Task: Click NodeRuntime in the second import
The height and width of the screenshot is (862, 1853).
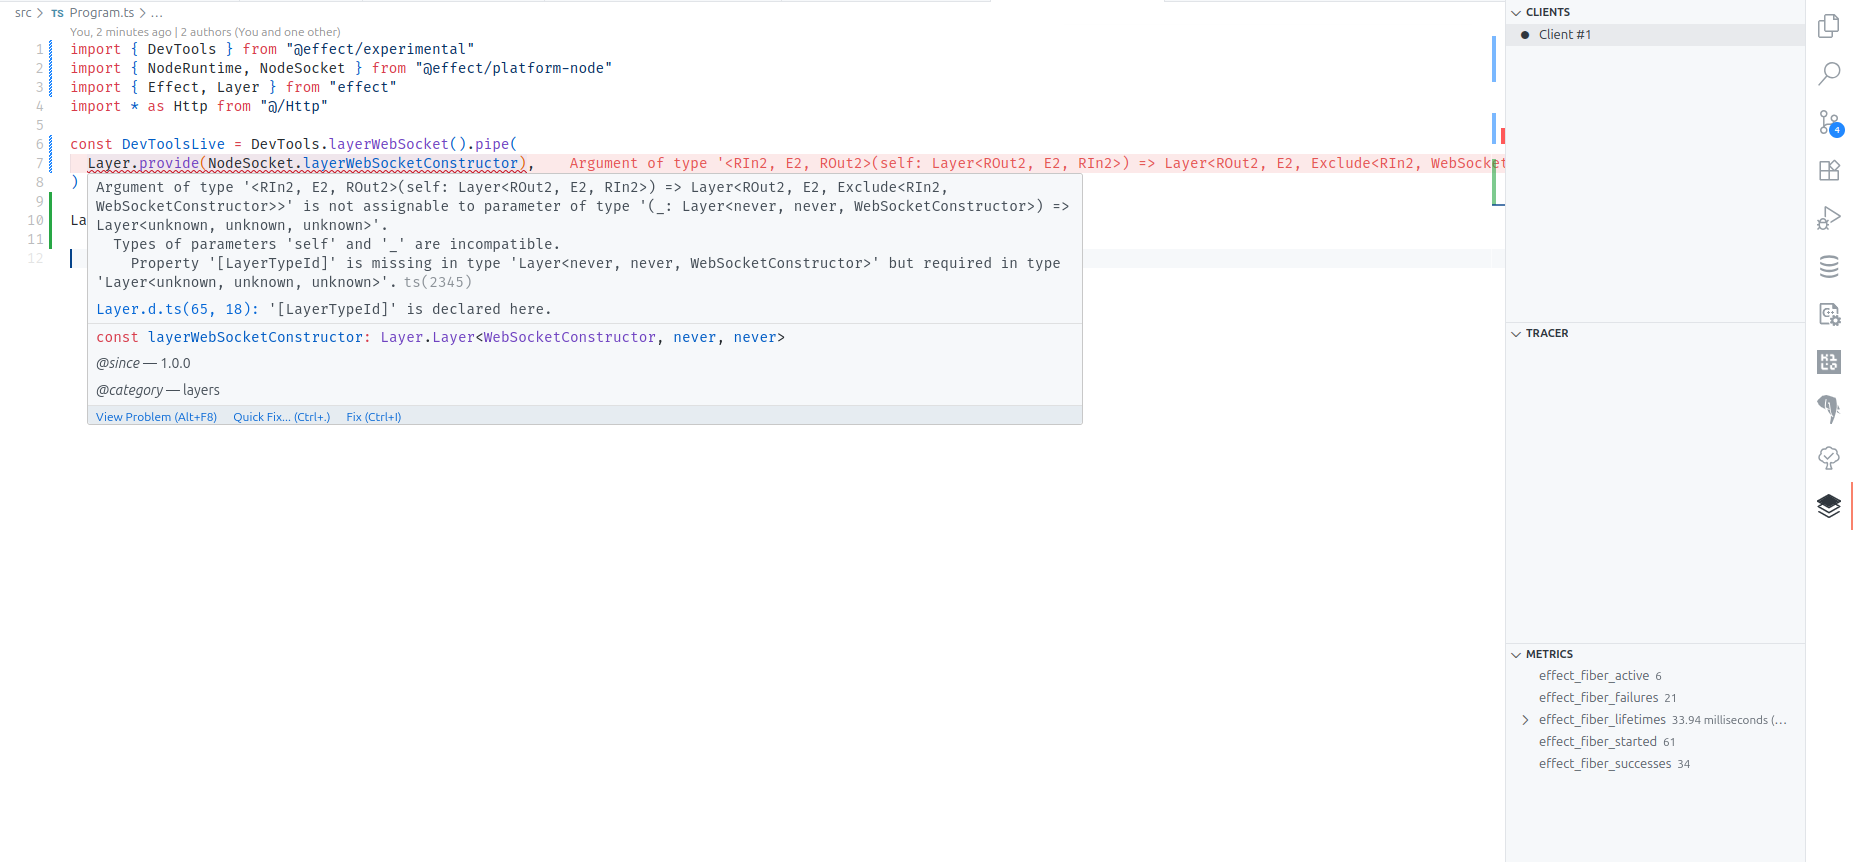Action: point(195,68)
